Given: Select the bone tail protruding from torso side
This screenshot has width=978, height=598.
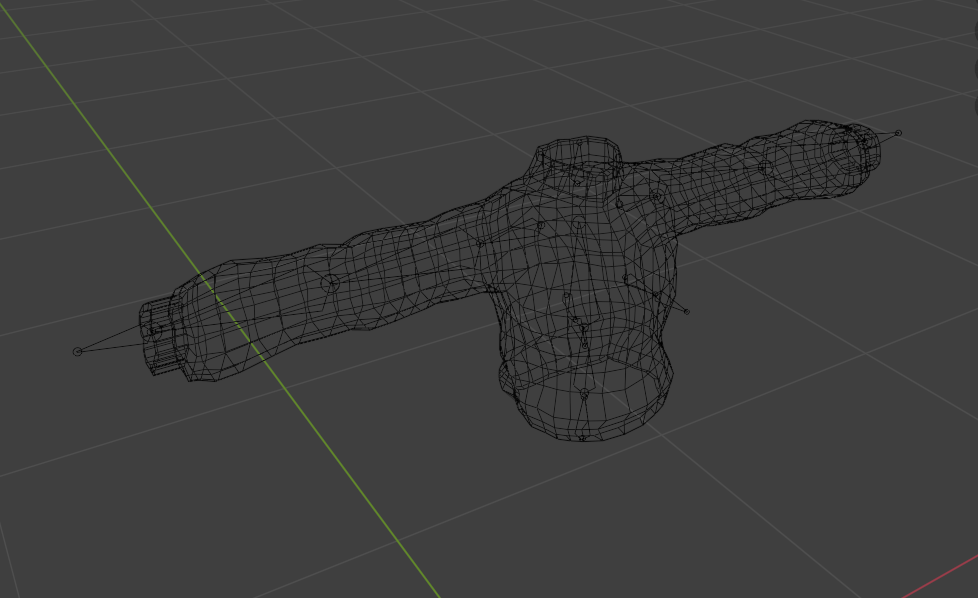Looking at the screenshot, I should (x=687, y=311).
